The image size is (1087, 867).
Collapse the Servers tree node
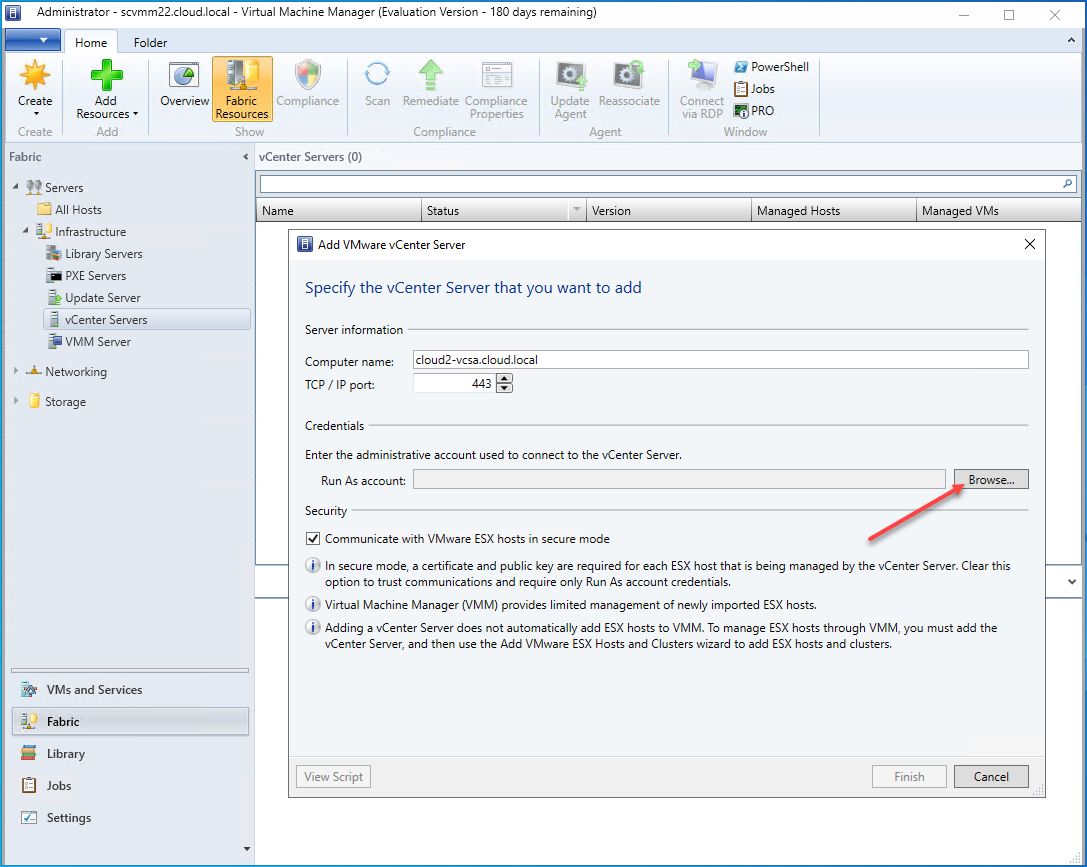(16, 188)
